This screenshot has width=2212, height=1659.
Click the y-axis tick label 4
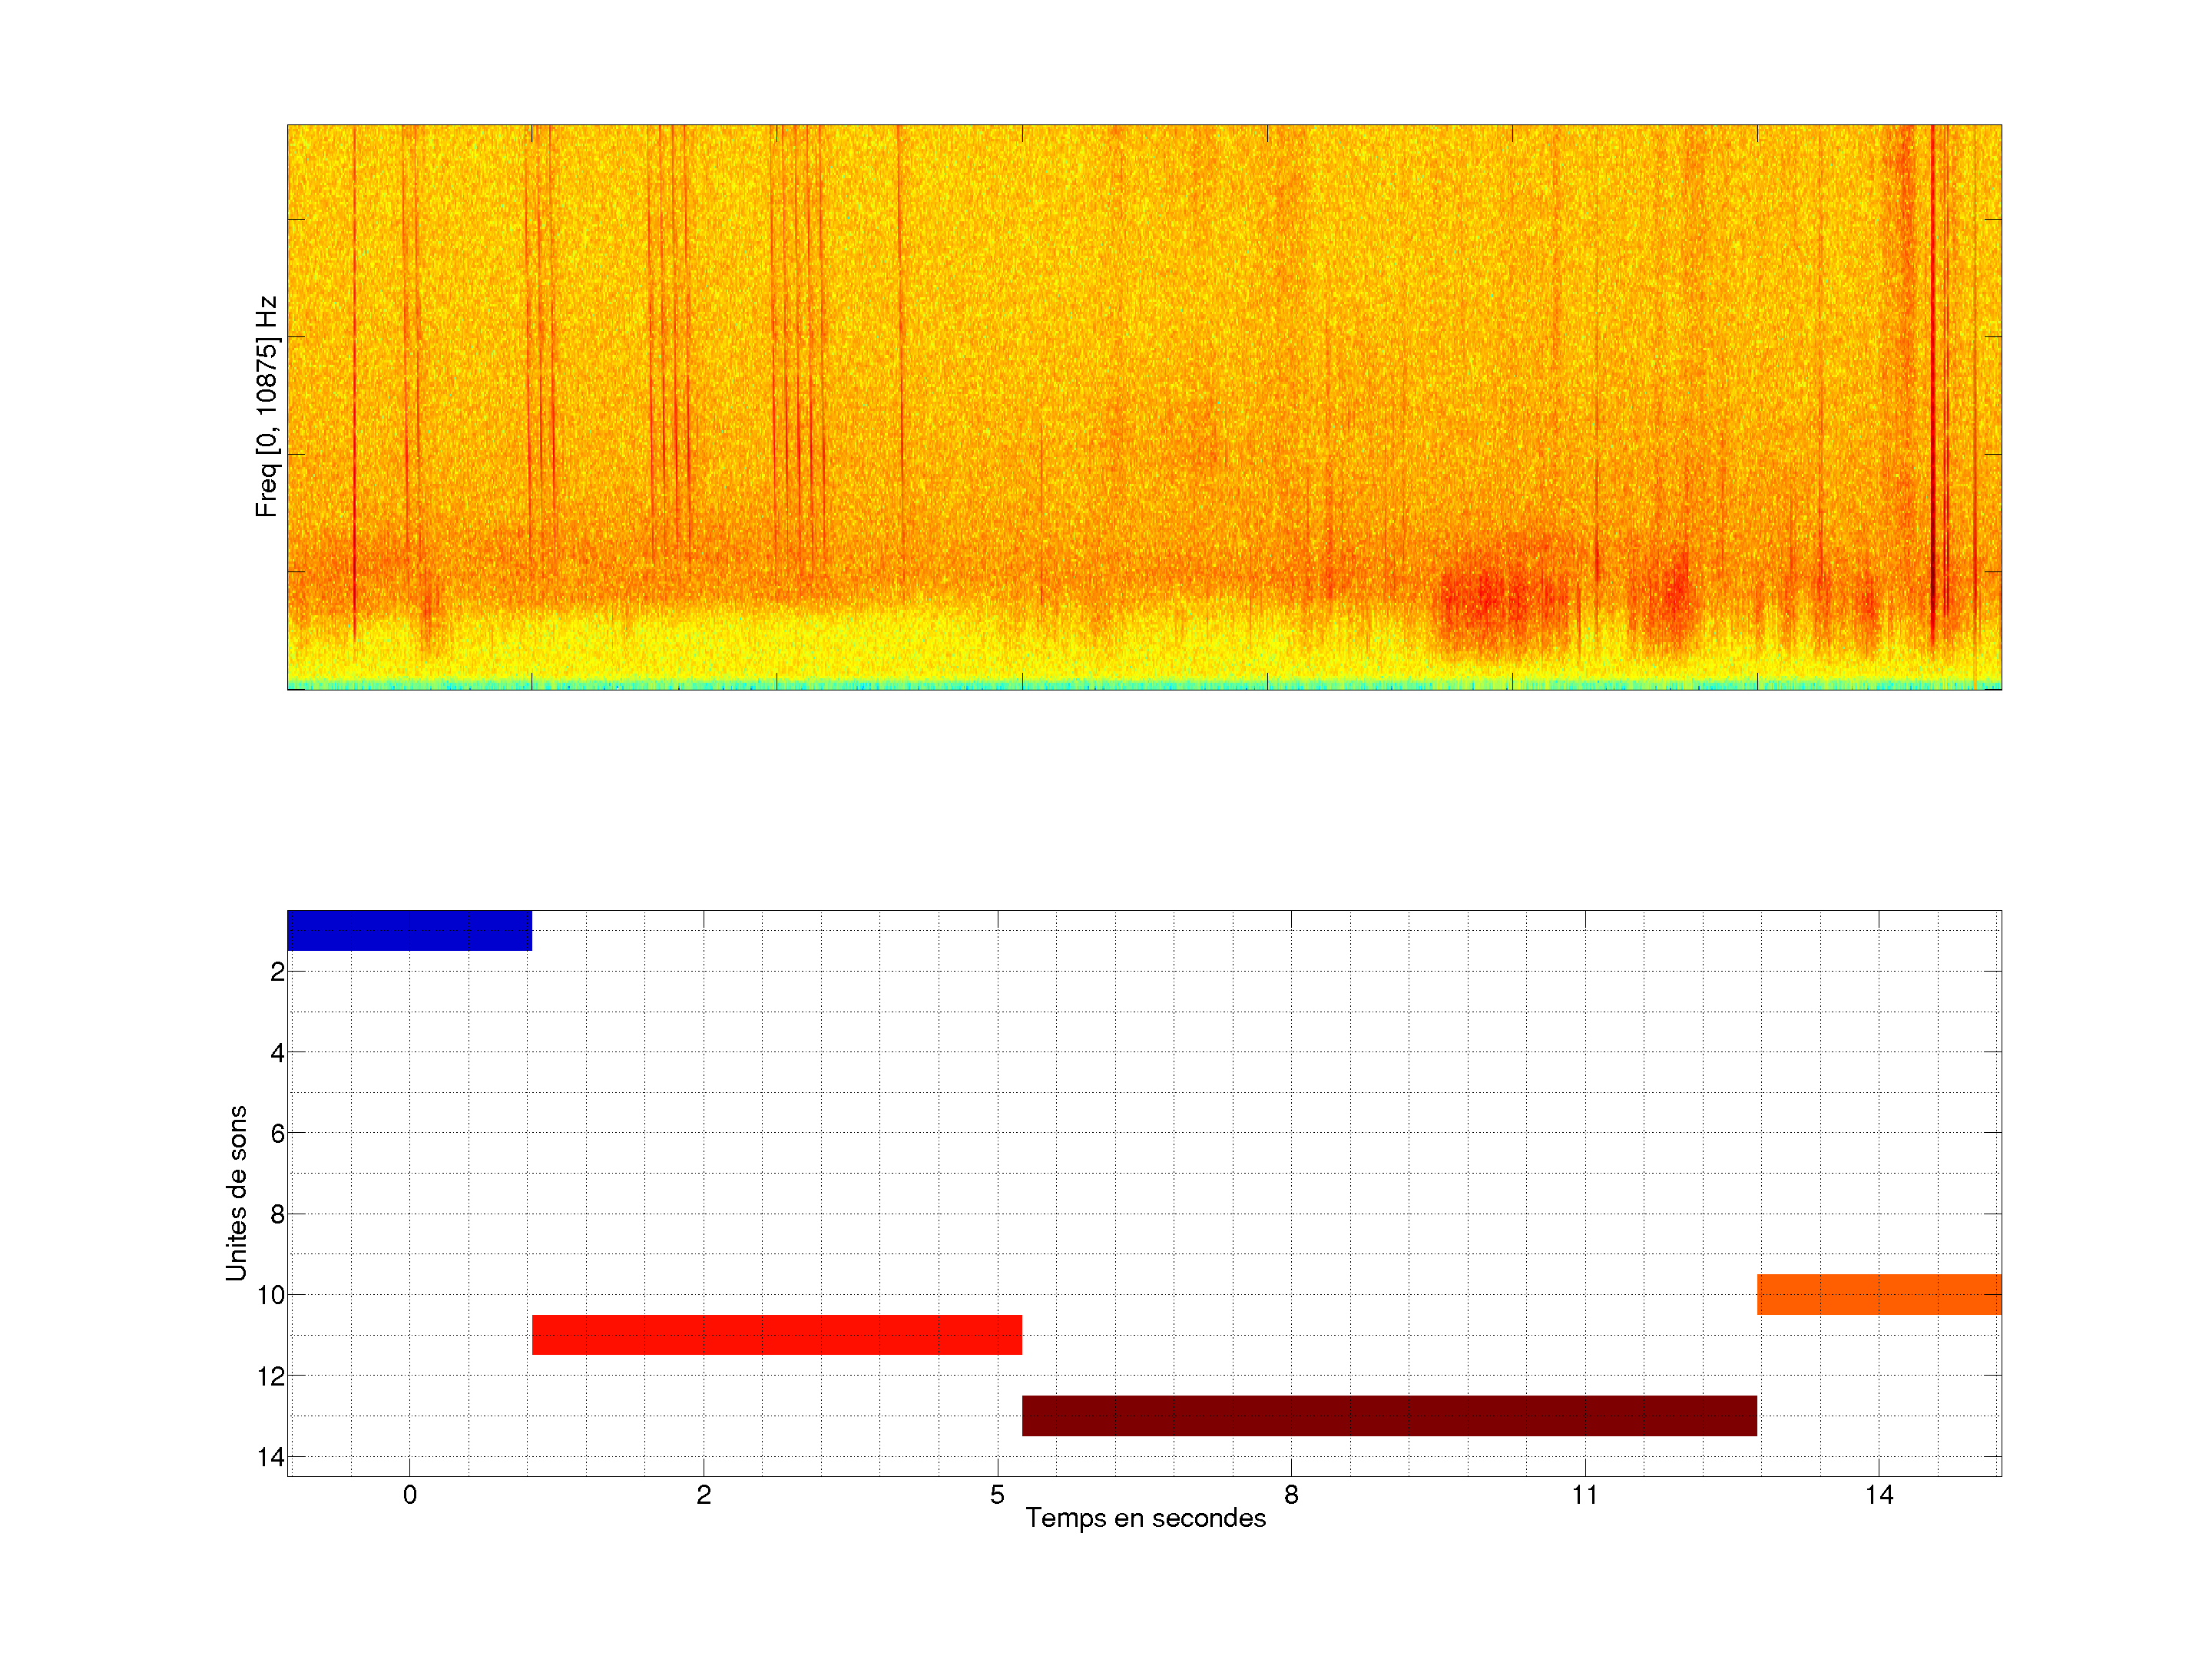pos(277,1052)
